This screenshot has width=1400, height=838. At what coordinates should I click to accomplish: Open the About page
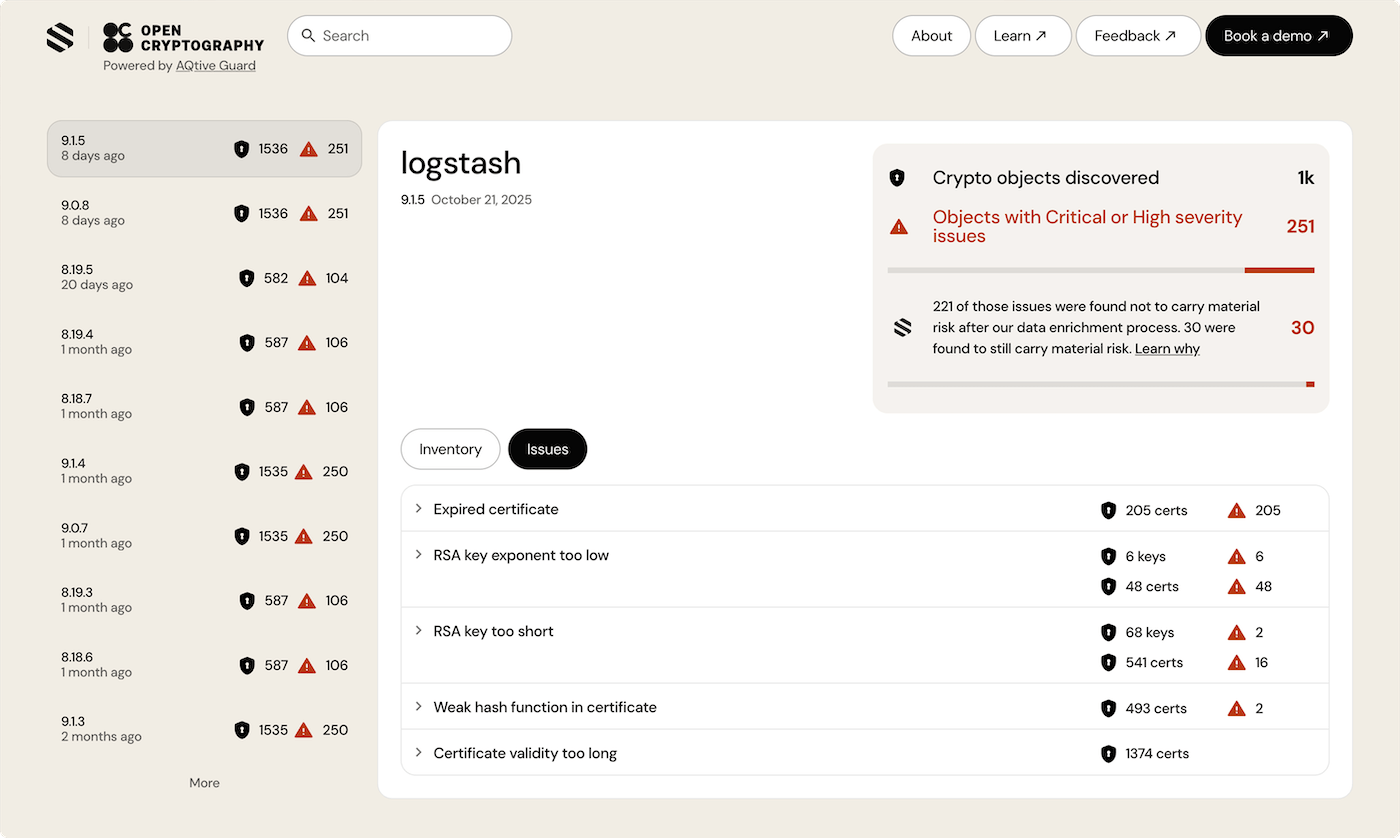pyautogui.click(x=931, y=36)
